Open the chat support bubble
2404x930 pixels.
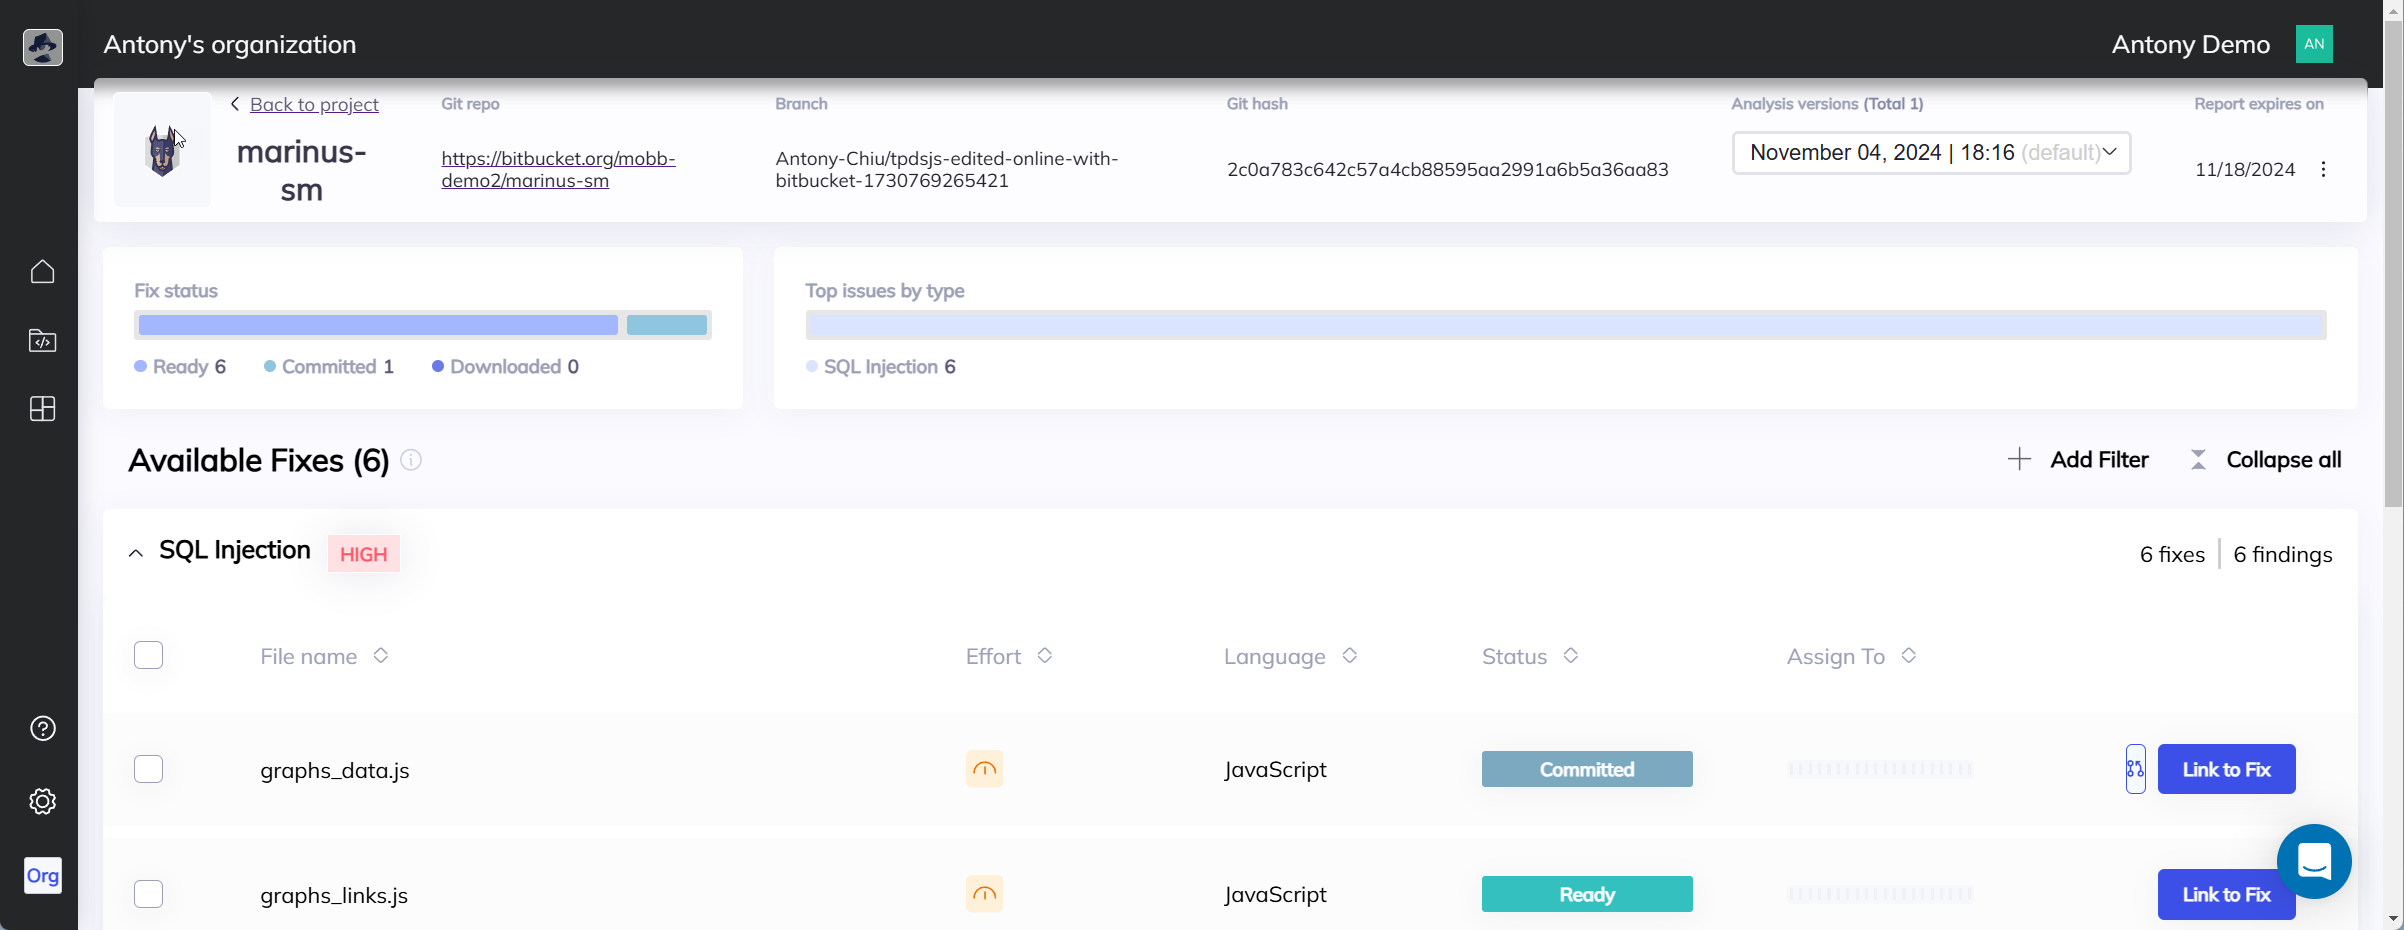pyautogui.click(x=2313, y=861)
